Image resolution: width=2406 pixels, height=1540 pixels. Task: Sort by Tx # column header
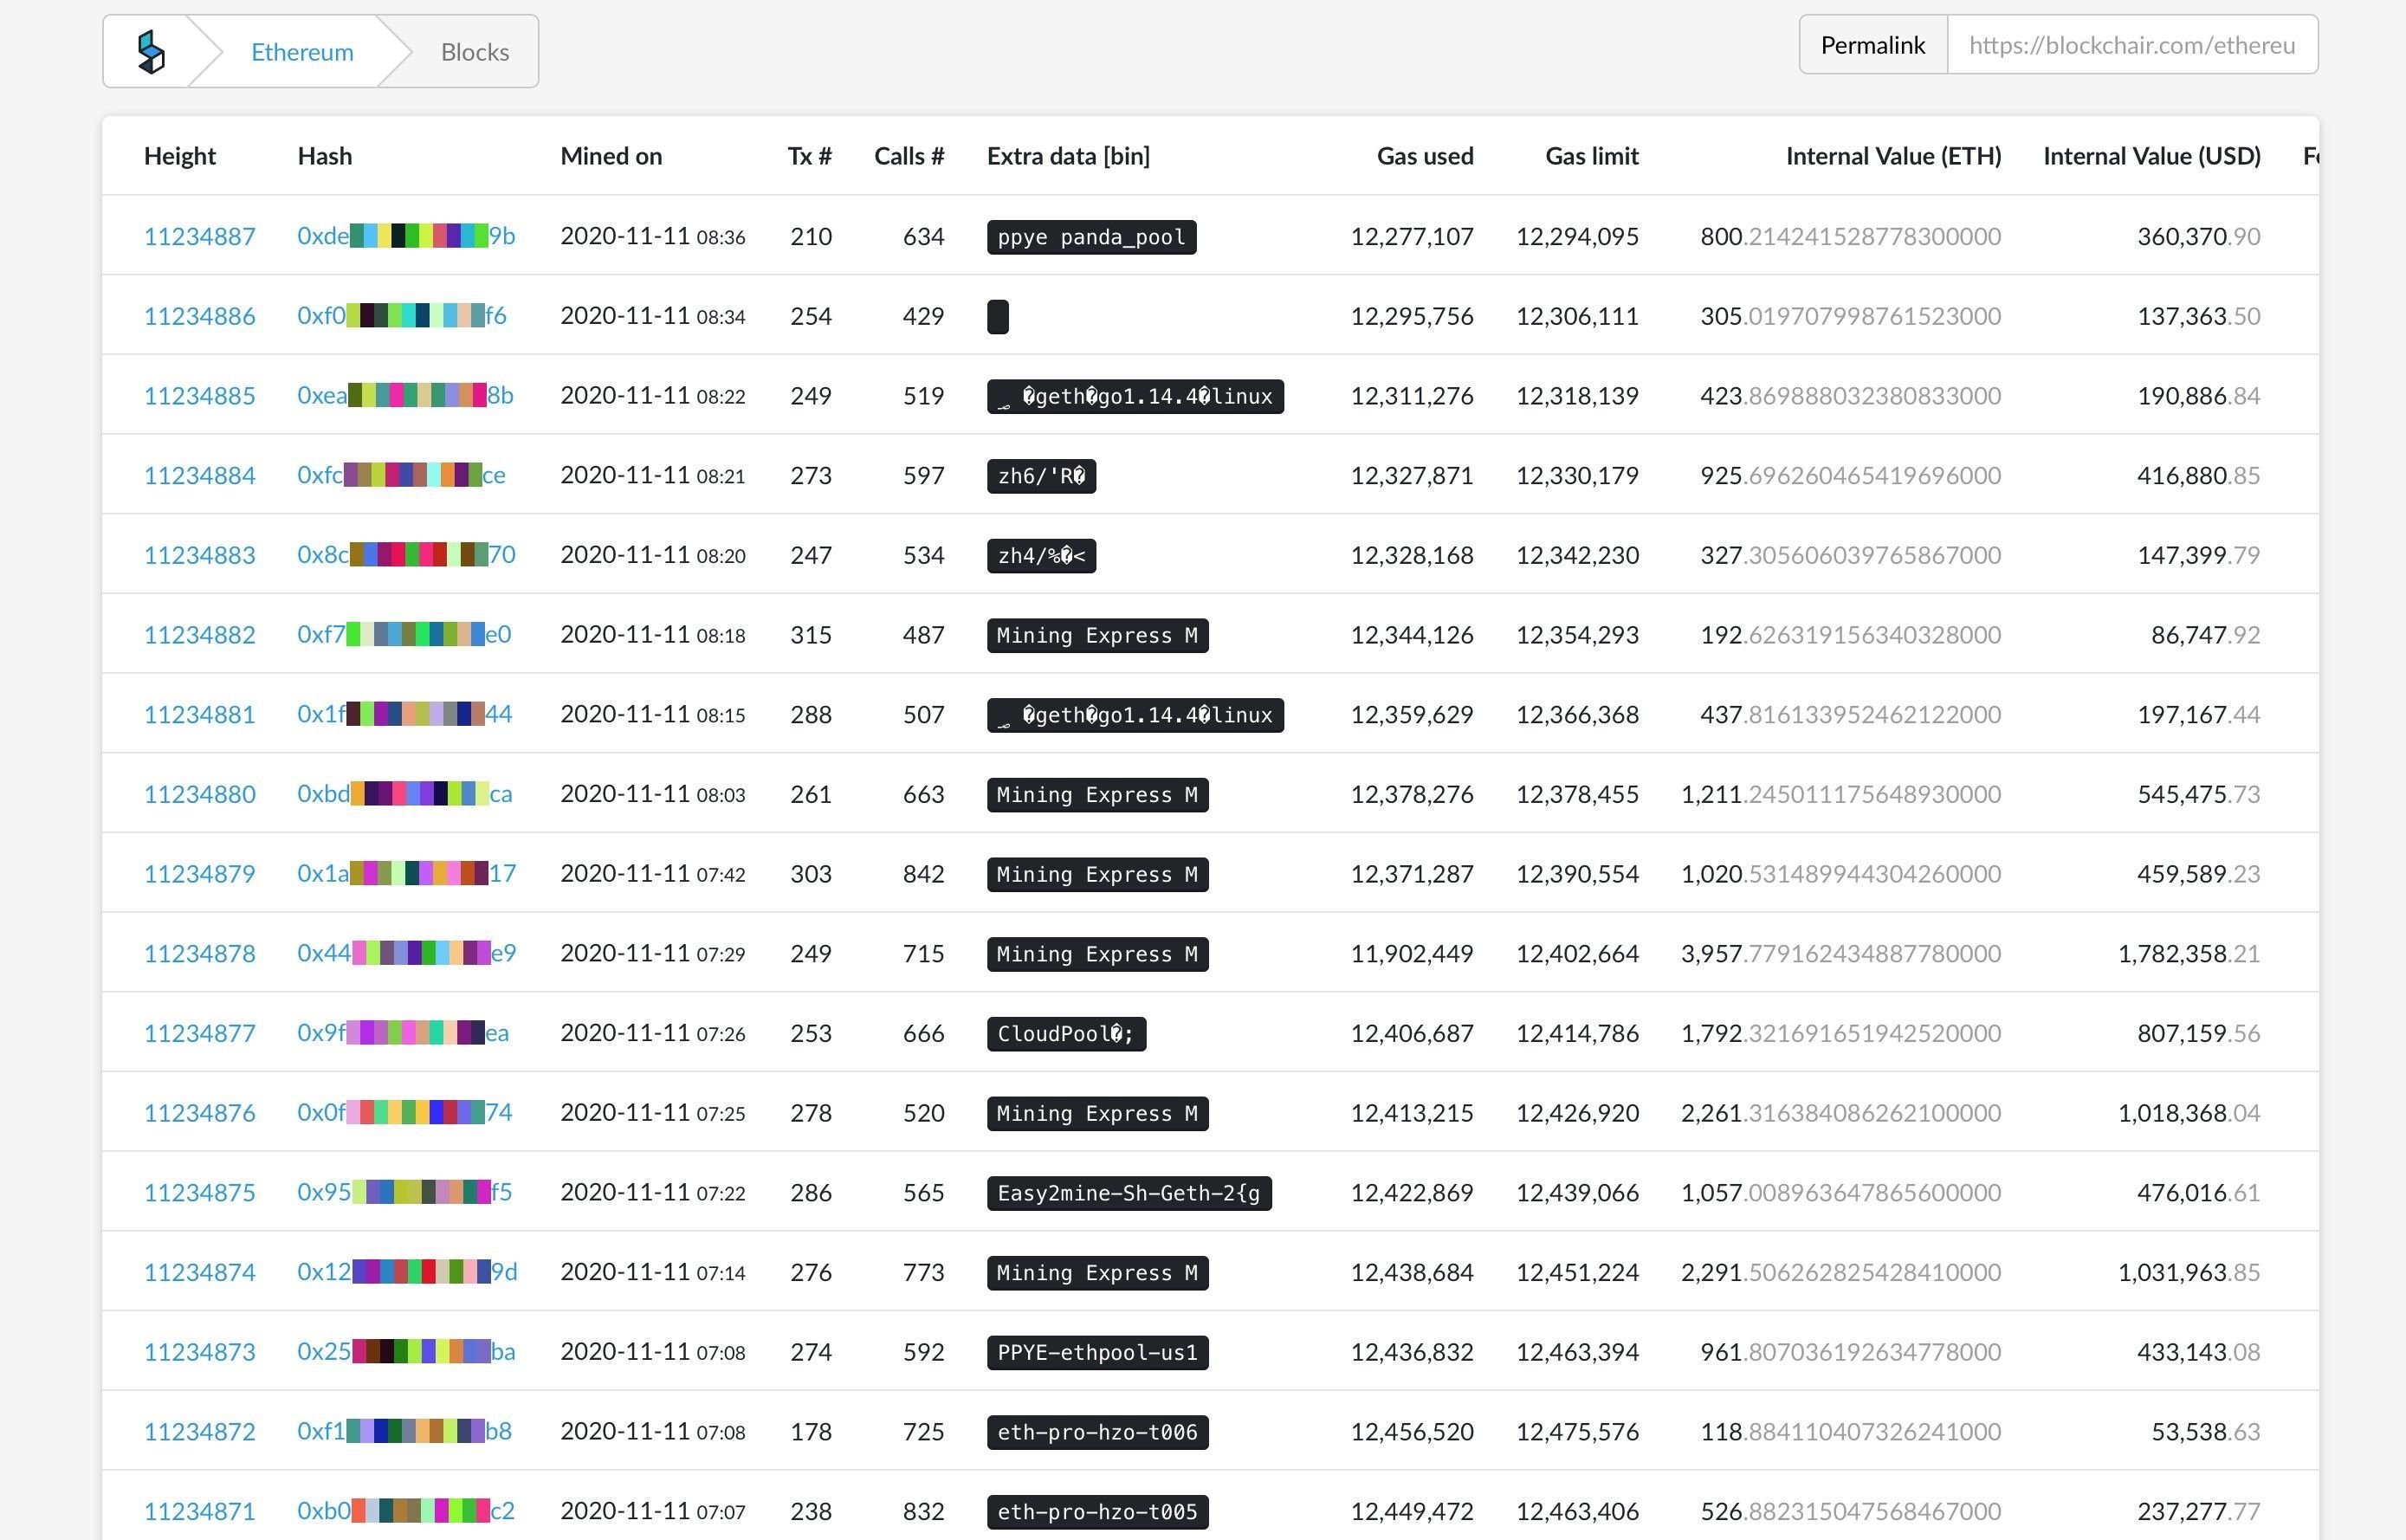pos(810,156)
